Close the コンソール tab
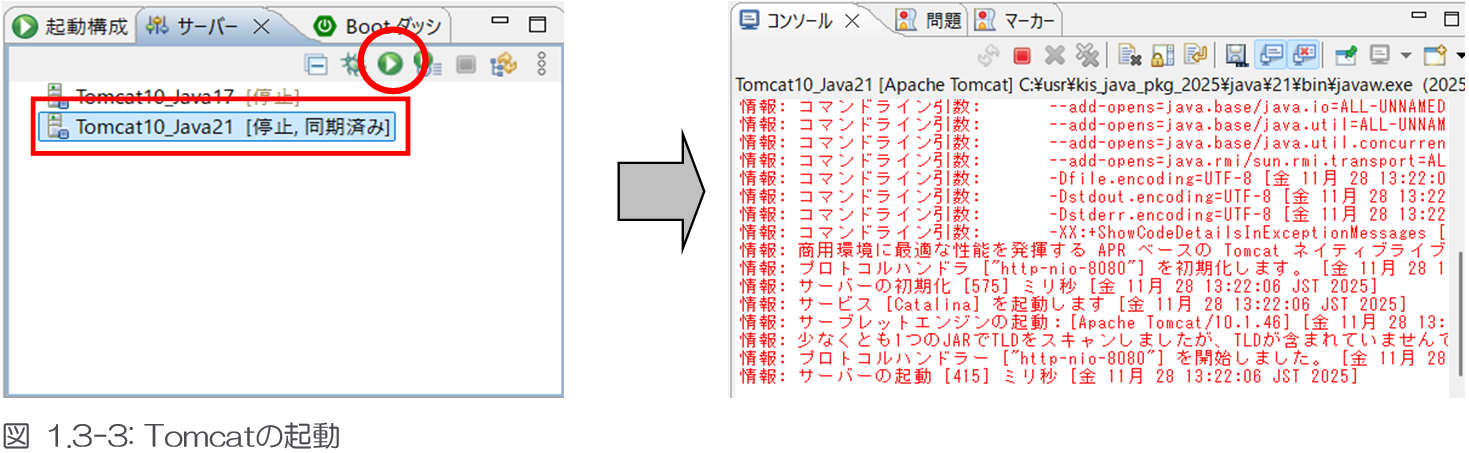Image resolution: width=1469 pixels, height=453 pixels. [852, 20]
